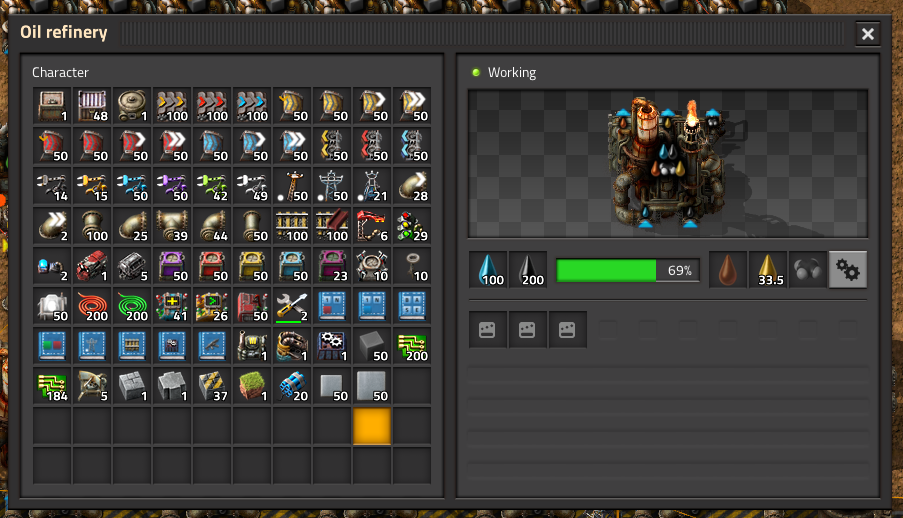Select the grey petroleum gas output slot
903x518 pixels.
(x=807, y=270)
